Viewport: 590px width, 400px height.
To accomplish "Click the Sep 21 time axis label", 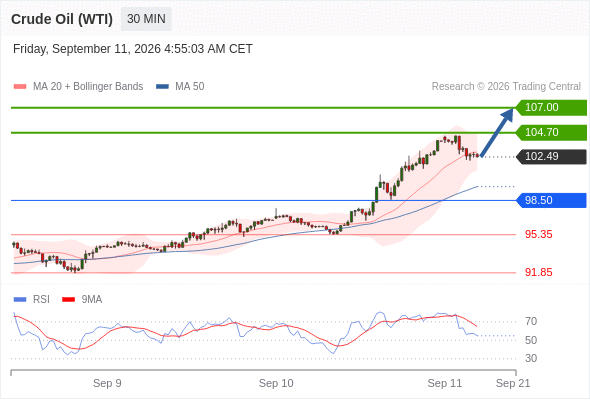I will pos(513,383).
